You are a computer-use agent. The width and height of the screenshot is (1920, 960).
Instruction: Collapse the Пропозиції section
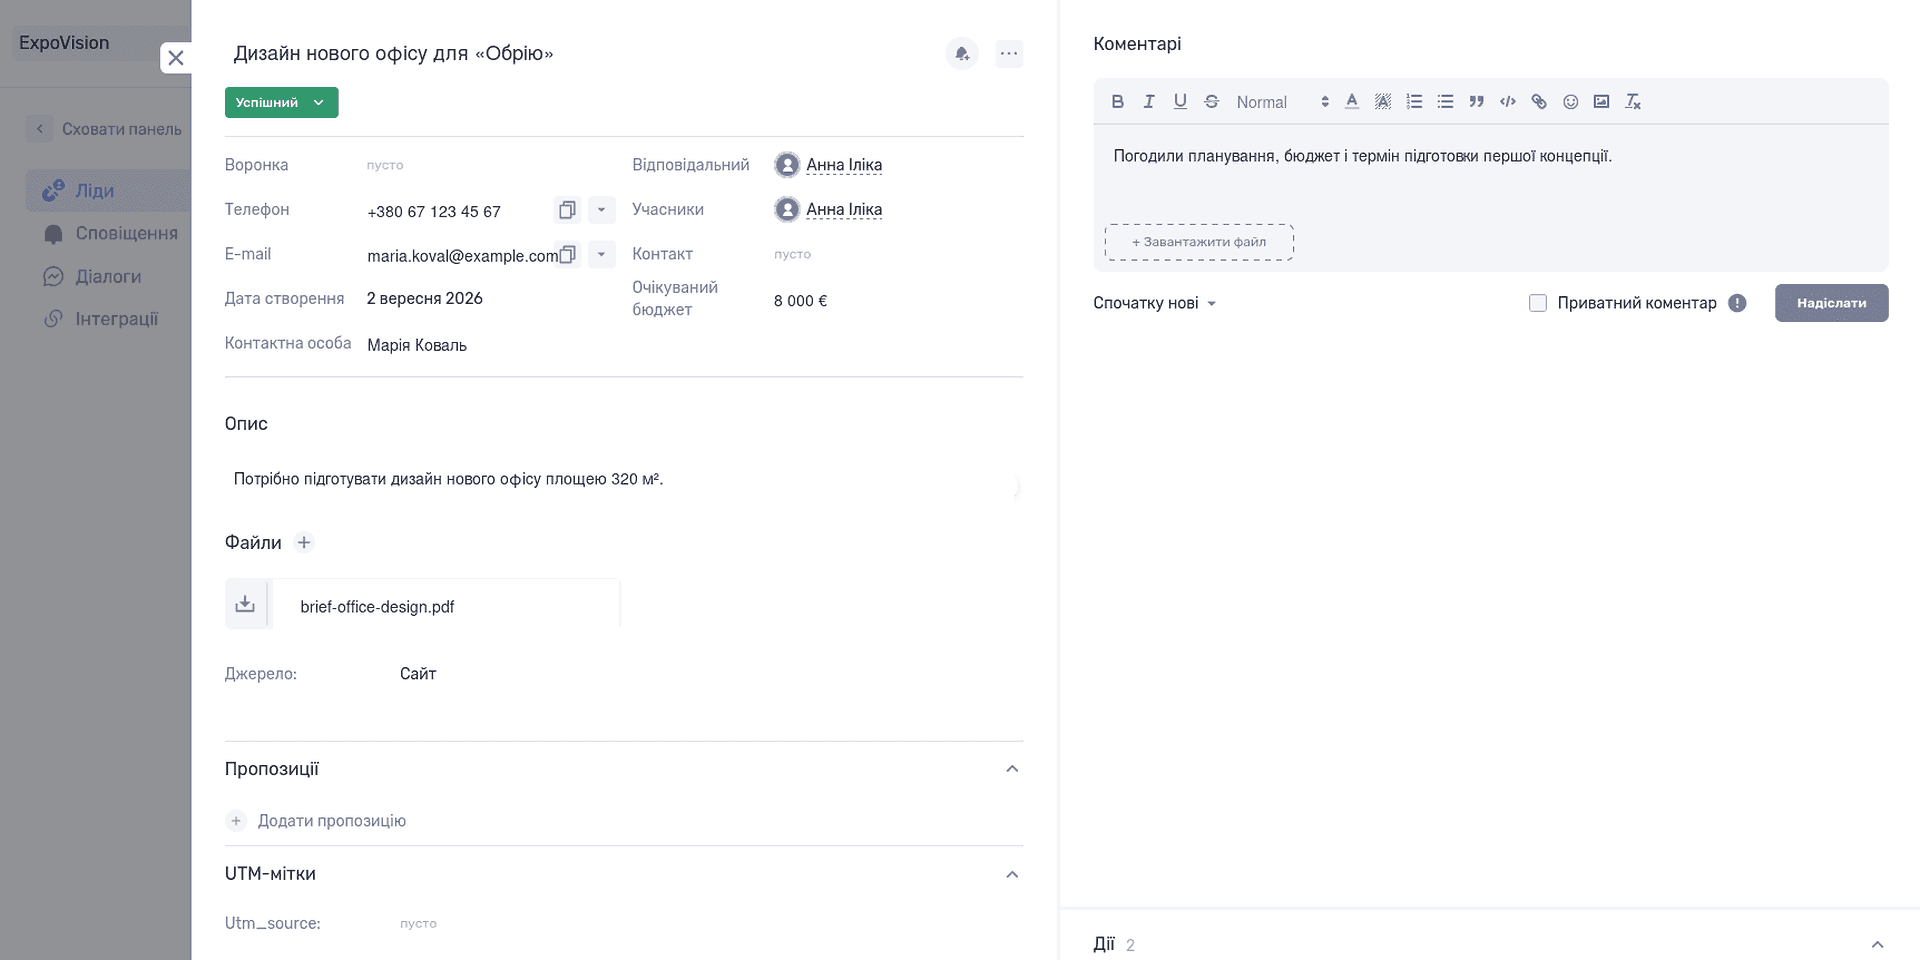click(1012, 769)
